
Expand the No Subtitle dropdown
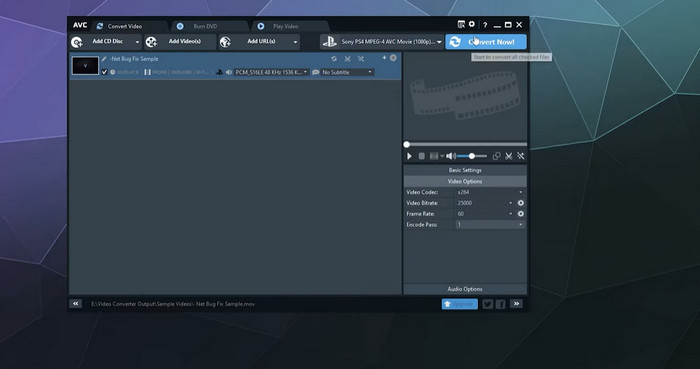pyautogui.click(x=346, y=72)
